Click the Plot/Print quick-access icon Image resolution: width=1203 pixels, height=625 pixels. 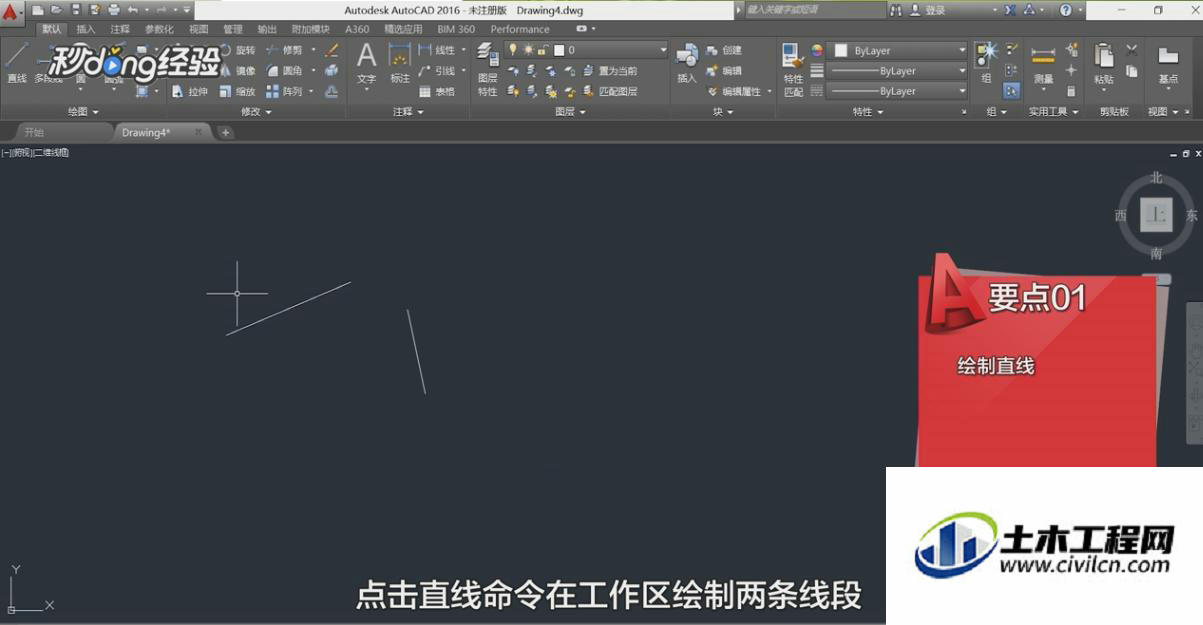click(114, 10)
